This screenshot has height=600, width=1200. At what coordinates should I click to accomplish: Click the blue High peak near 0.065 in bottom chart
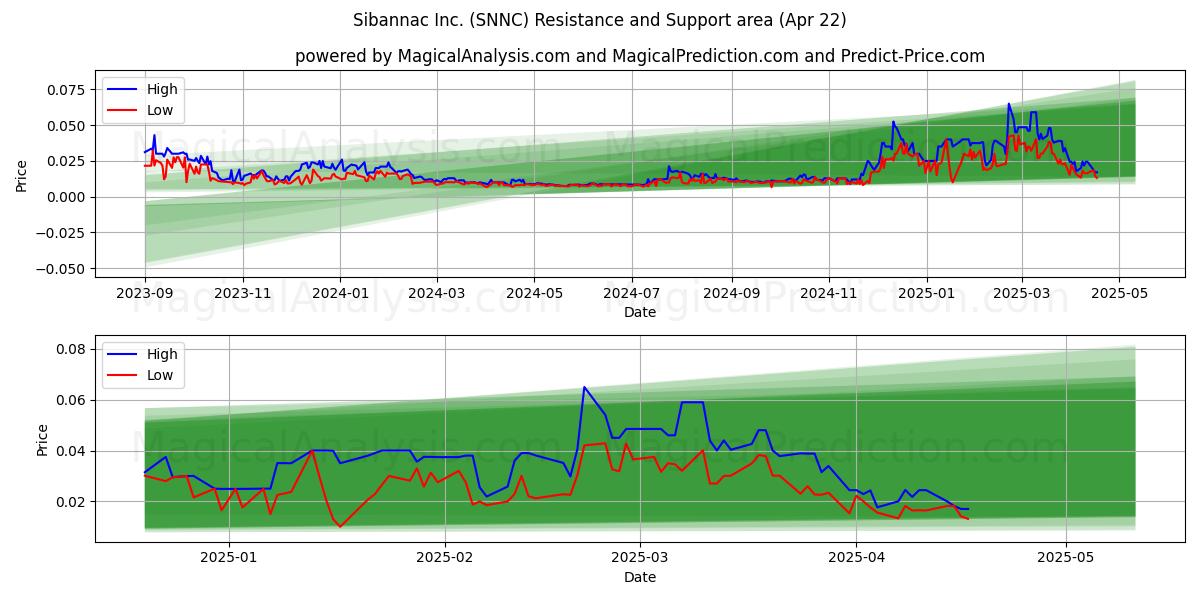point(584,387)
